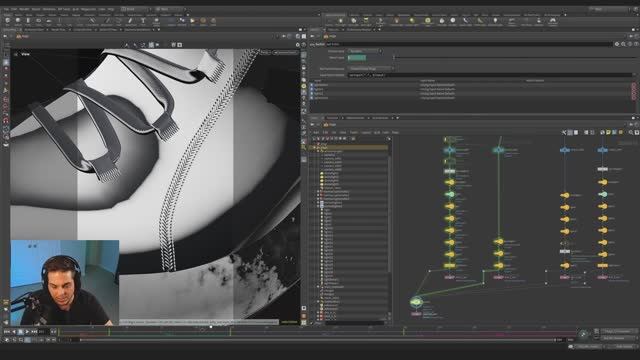Screen dimensions: 640x360
Task: Select the large green circled node in network
Action: point(416,302)
